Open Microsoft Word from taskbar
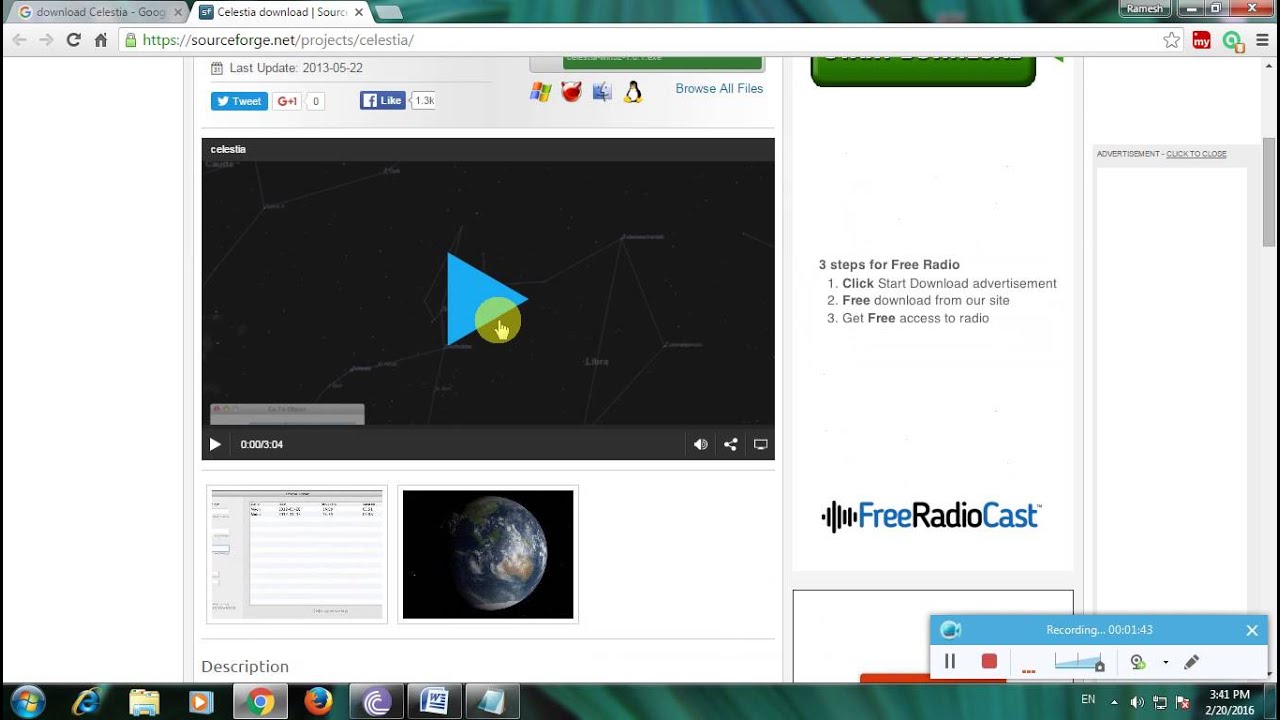The image size is (1280, 720). [435, 702]
